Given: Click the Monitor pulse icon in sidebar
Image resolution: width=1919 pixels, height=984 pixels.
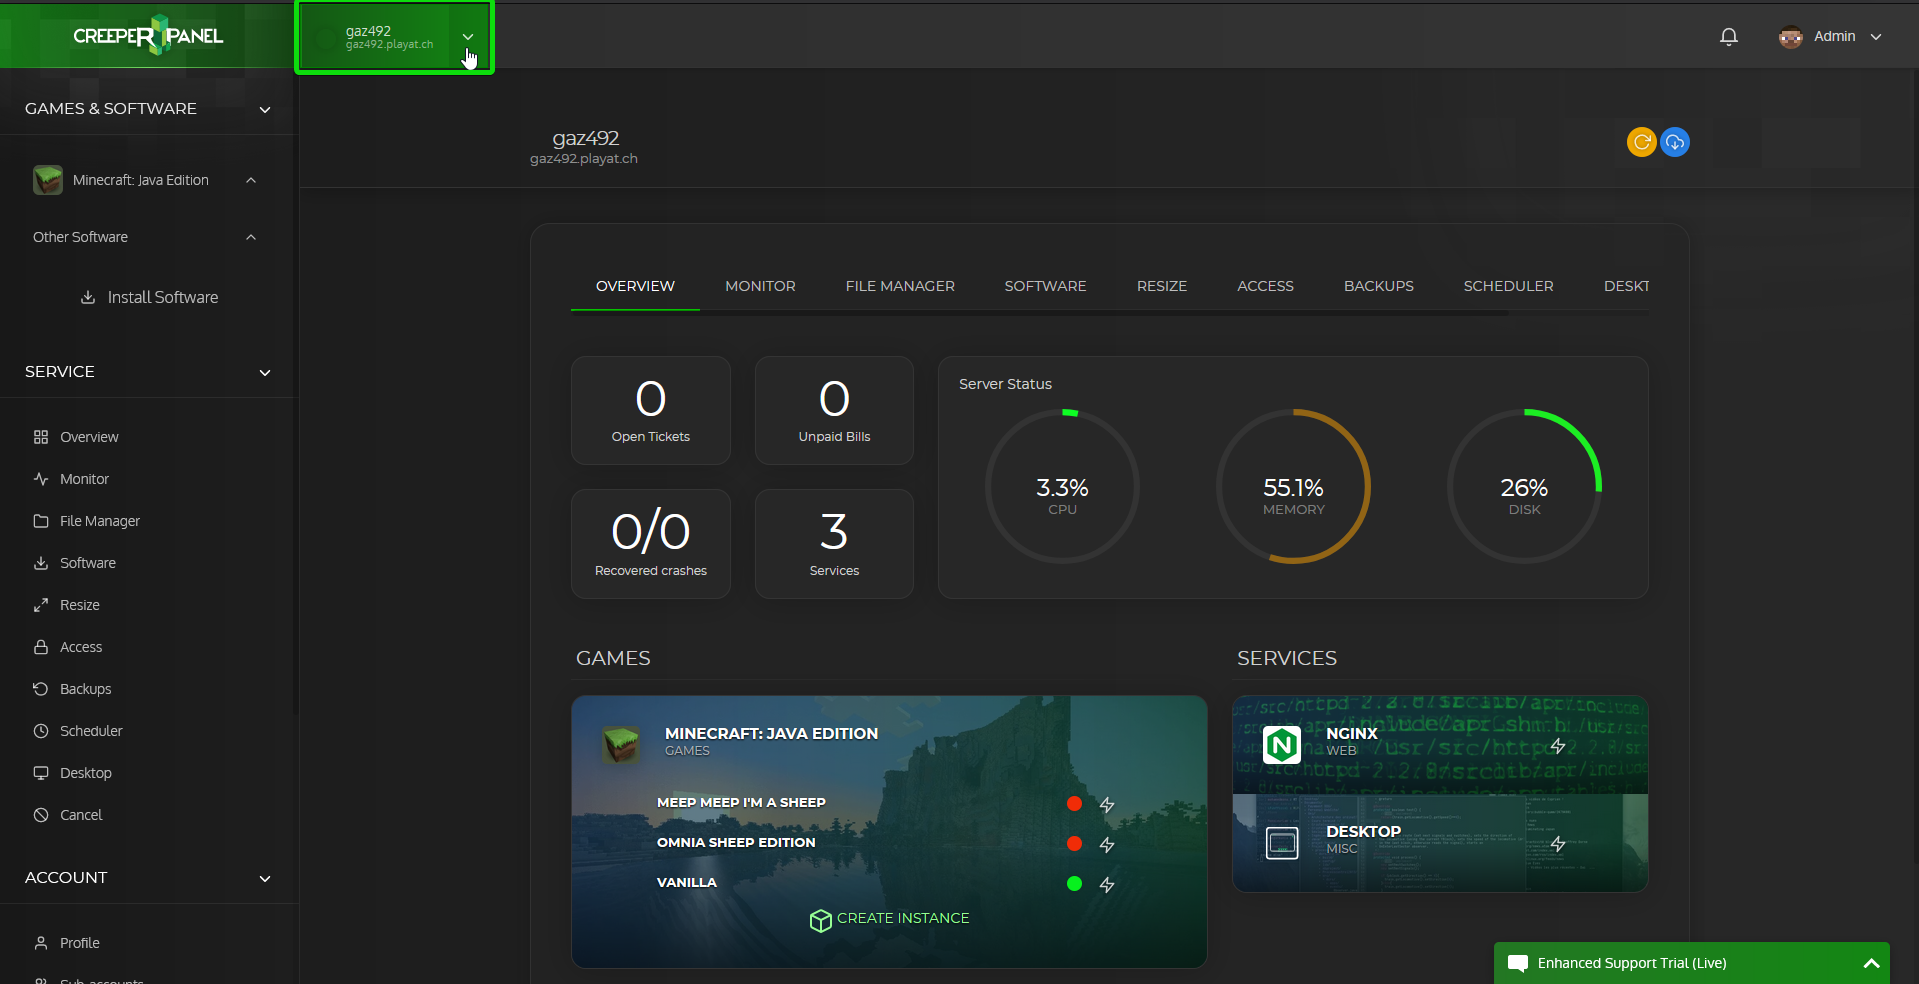Looking at the screenshot, I should click(41, 479).
